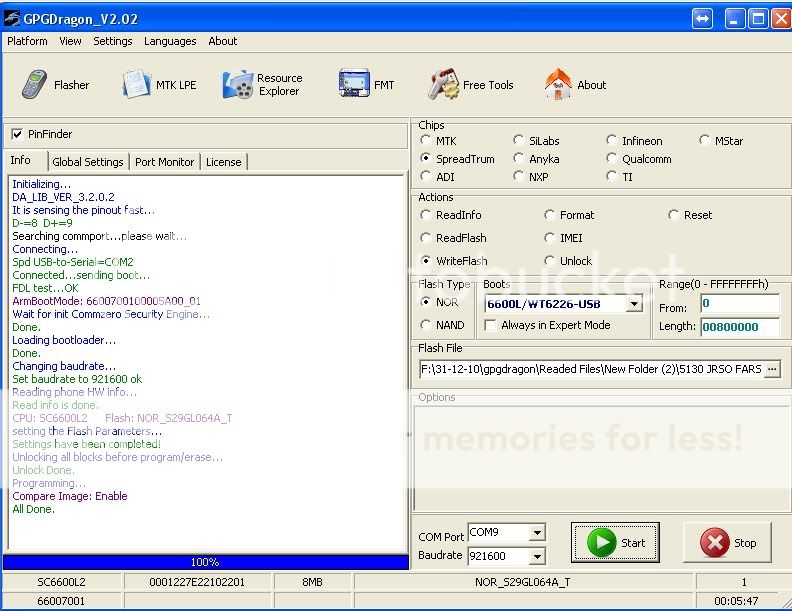Select the NXP chip option
Viewport: 792px width, 611px height.
[518, 177]
